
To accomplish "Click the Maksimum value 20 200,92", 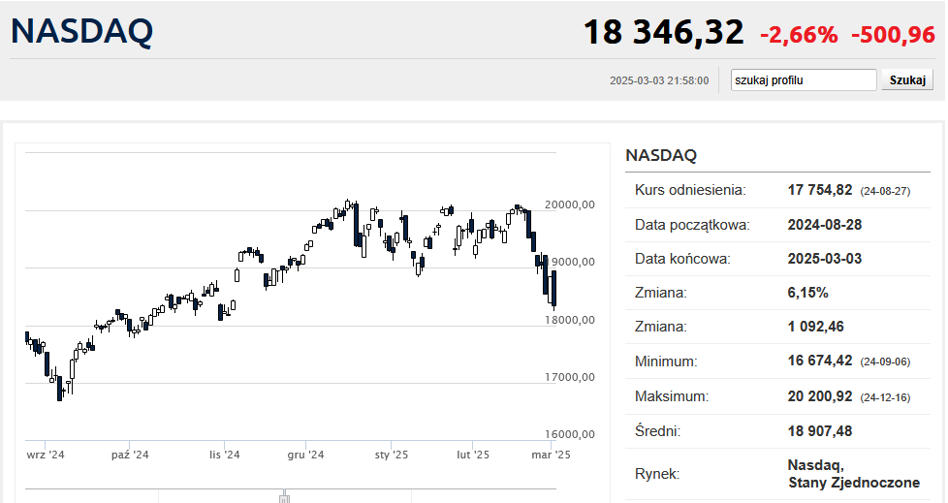I will (x=820, y=396).
